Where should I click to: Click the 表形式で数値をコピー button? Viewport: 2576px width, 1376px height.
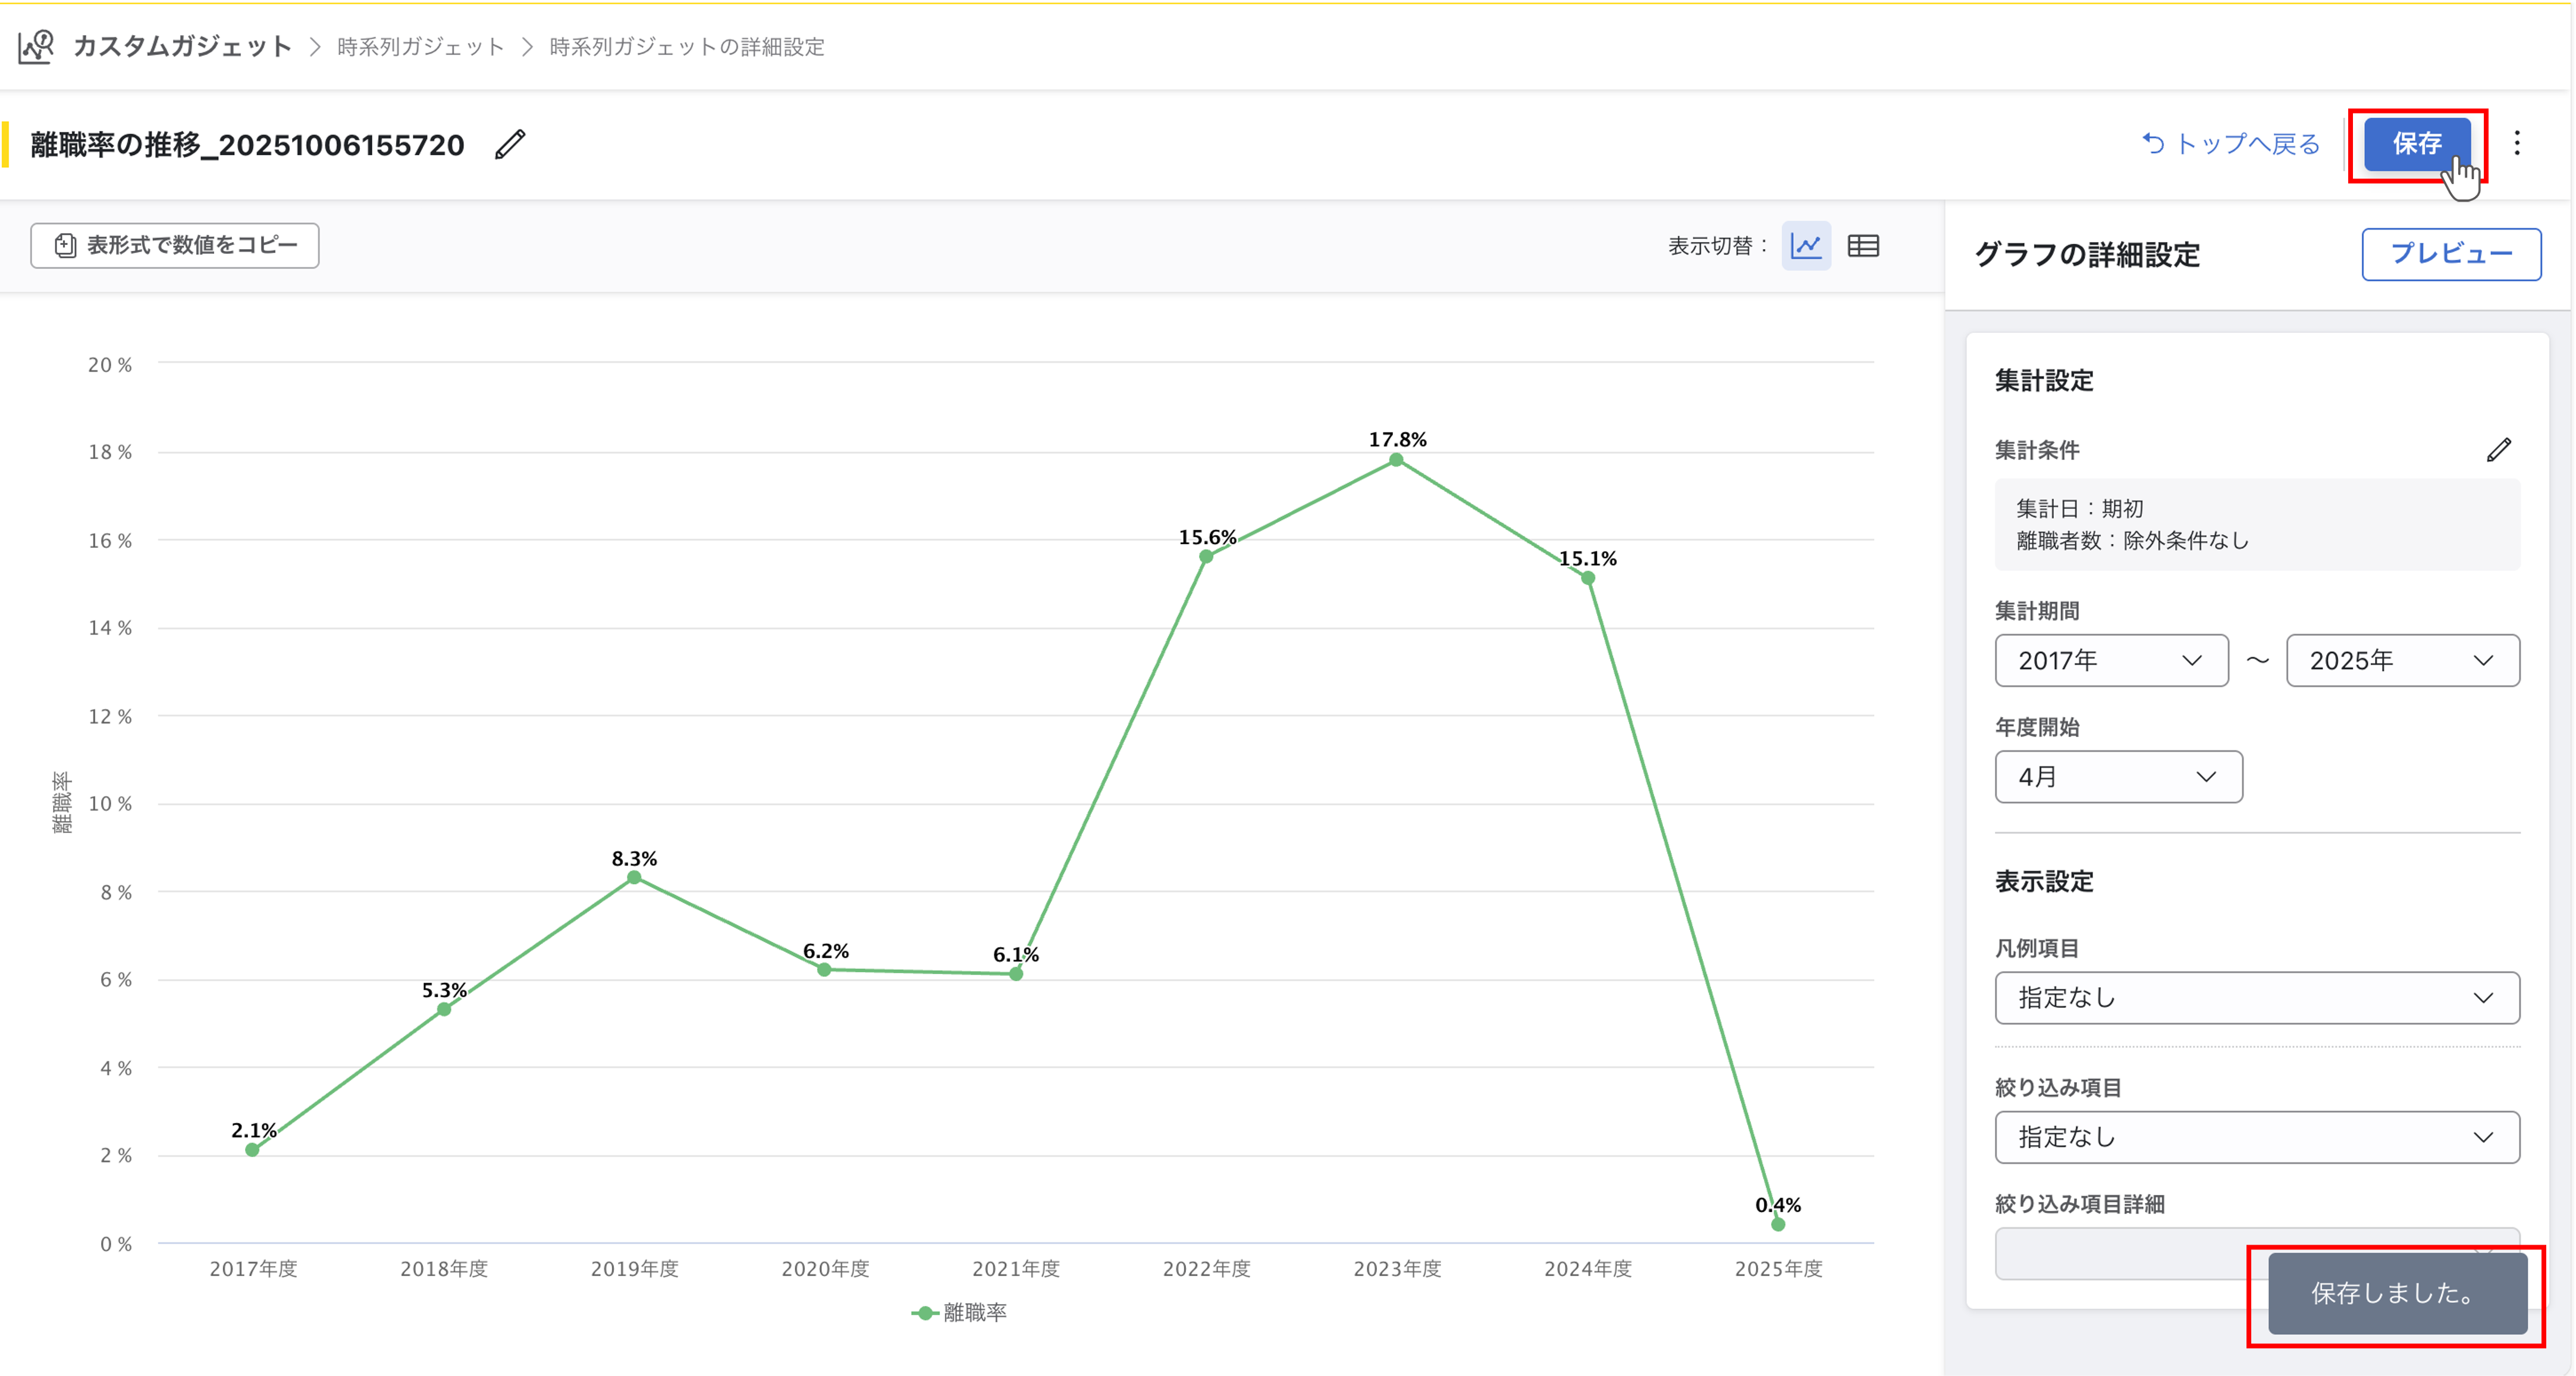click(x=175, y=246)
